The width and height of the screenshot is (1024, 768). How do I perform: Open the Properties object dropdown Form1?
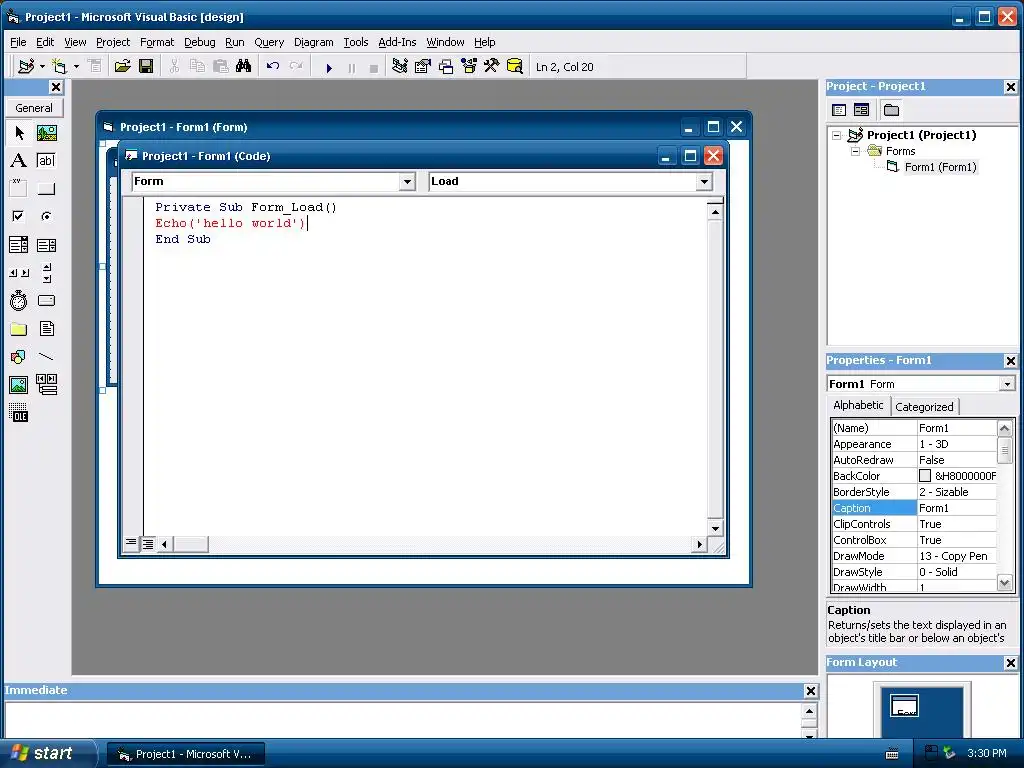[1007, 384]
